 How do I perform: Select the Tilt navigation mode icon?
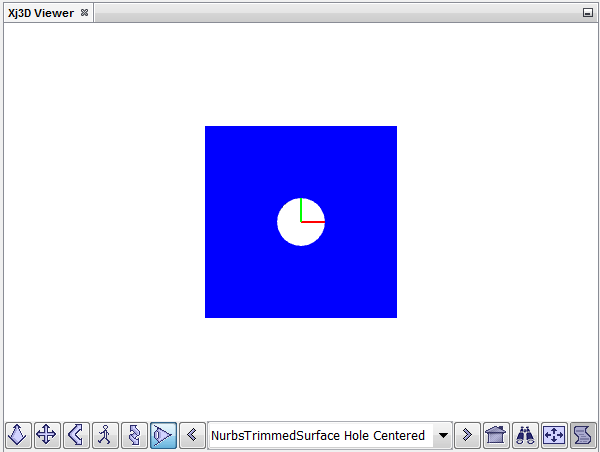point(75,435)
